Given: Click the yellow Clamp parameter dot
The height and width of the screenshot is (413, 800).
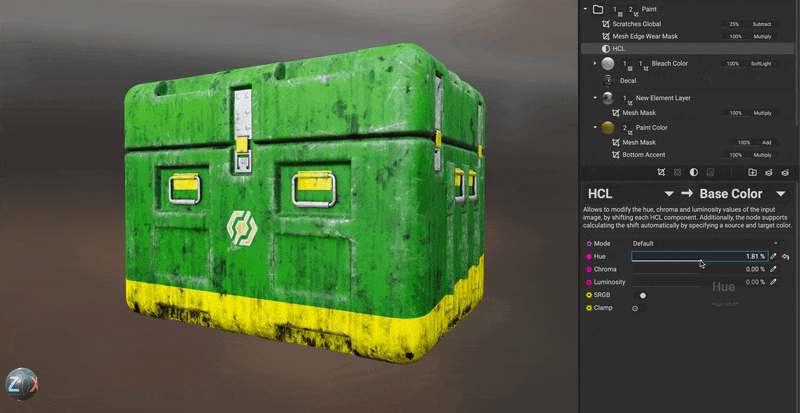Looking at the screenshot, I should point(589,308).
